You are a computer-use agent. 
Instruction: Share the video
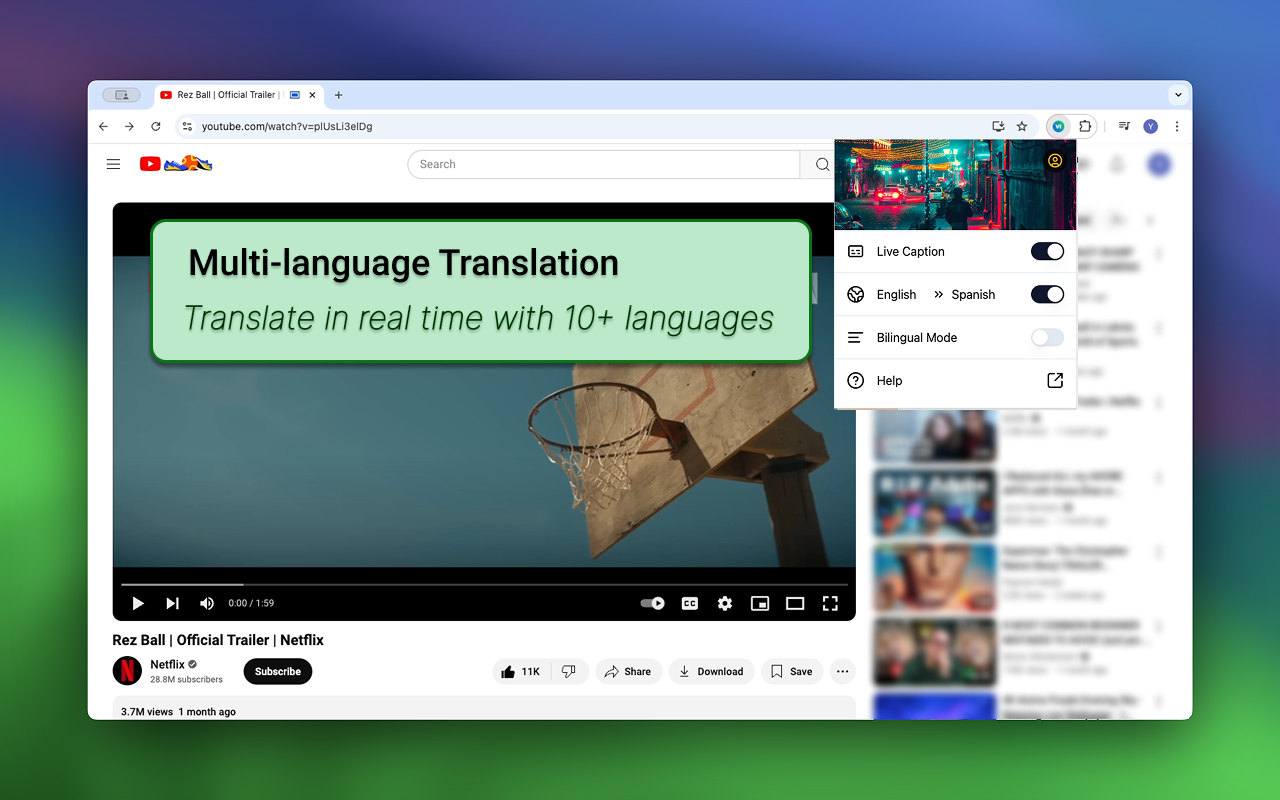point(627,672)
